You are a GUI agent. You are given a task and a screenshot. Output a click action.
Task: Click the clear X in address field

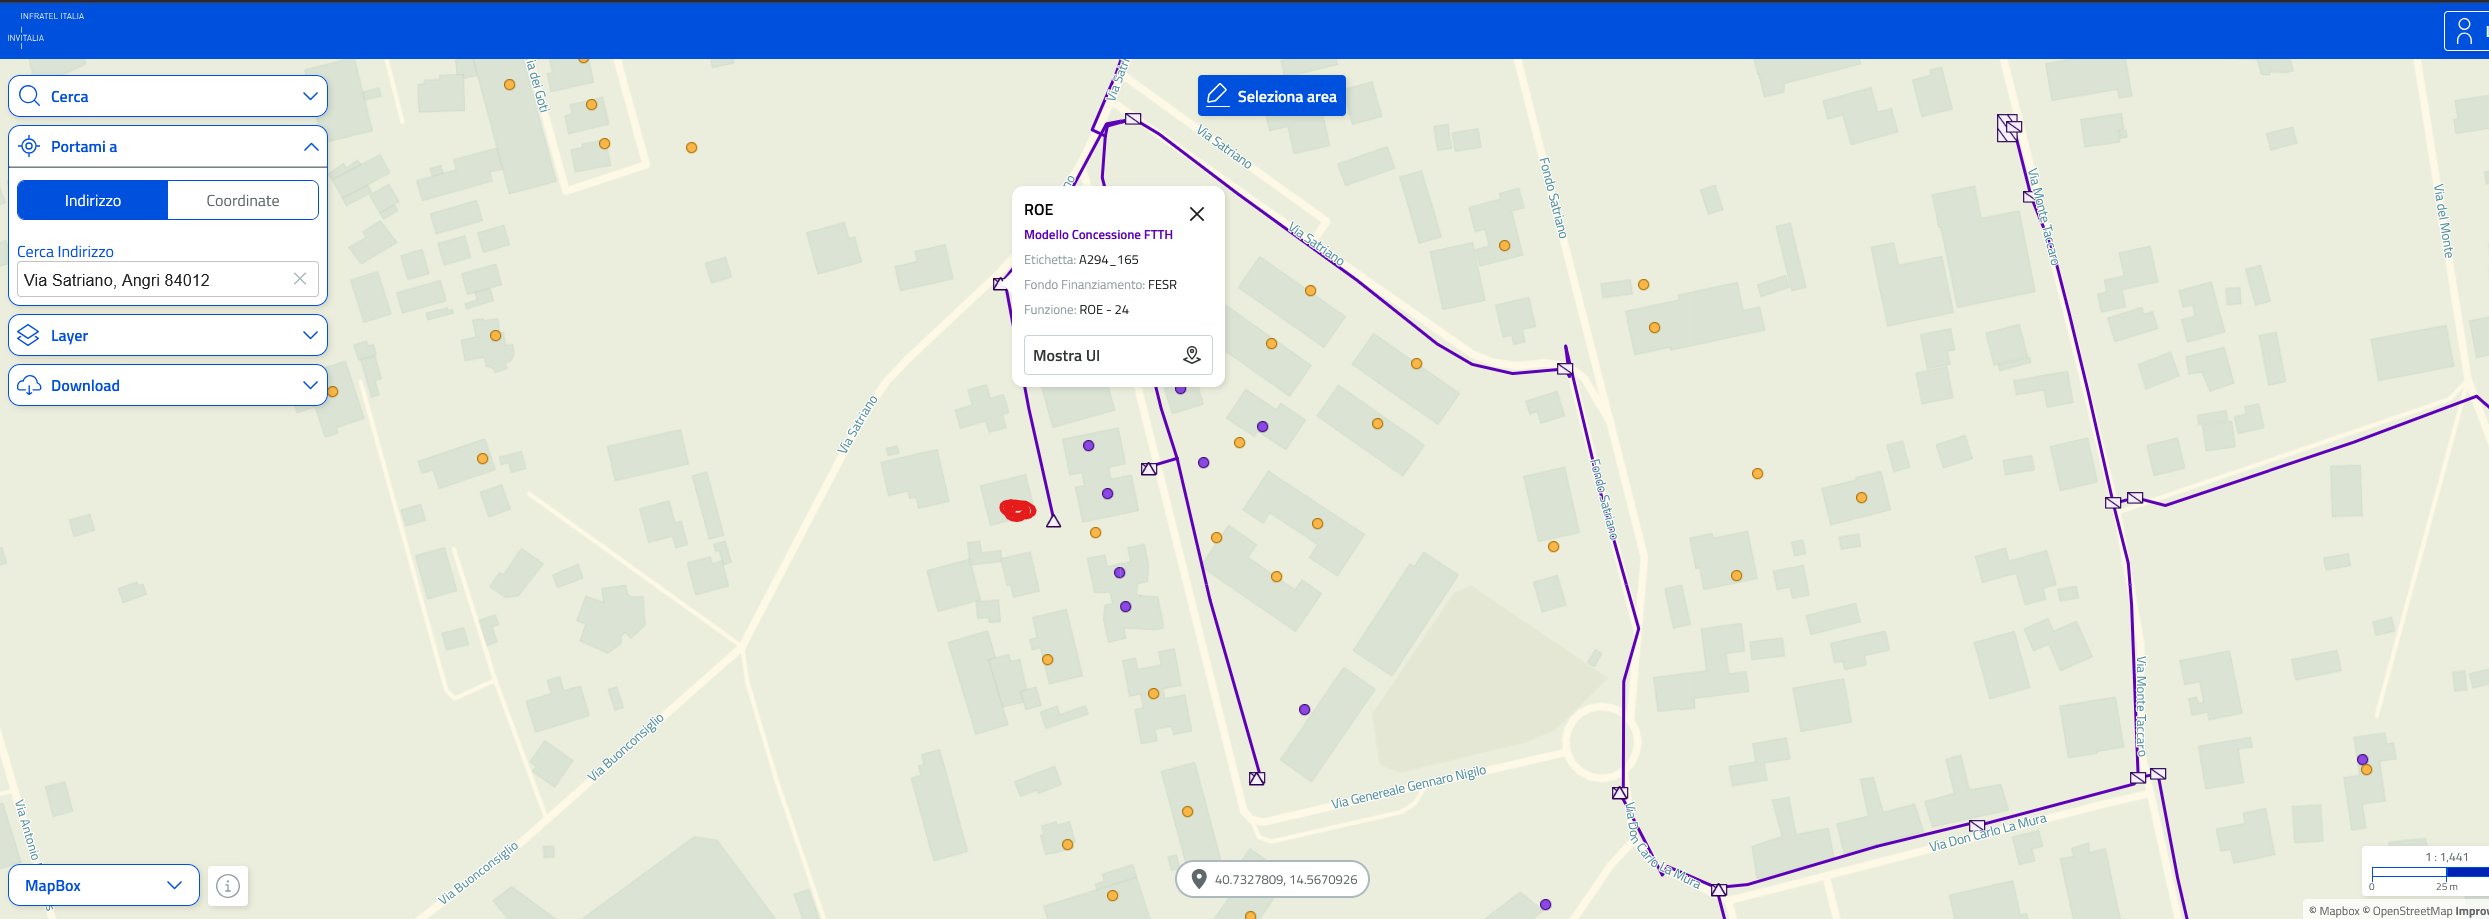point(299,279)
